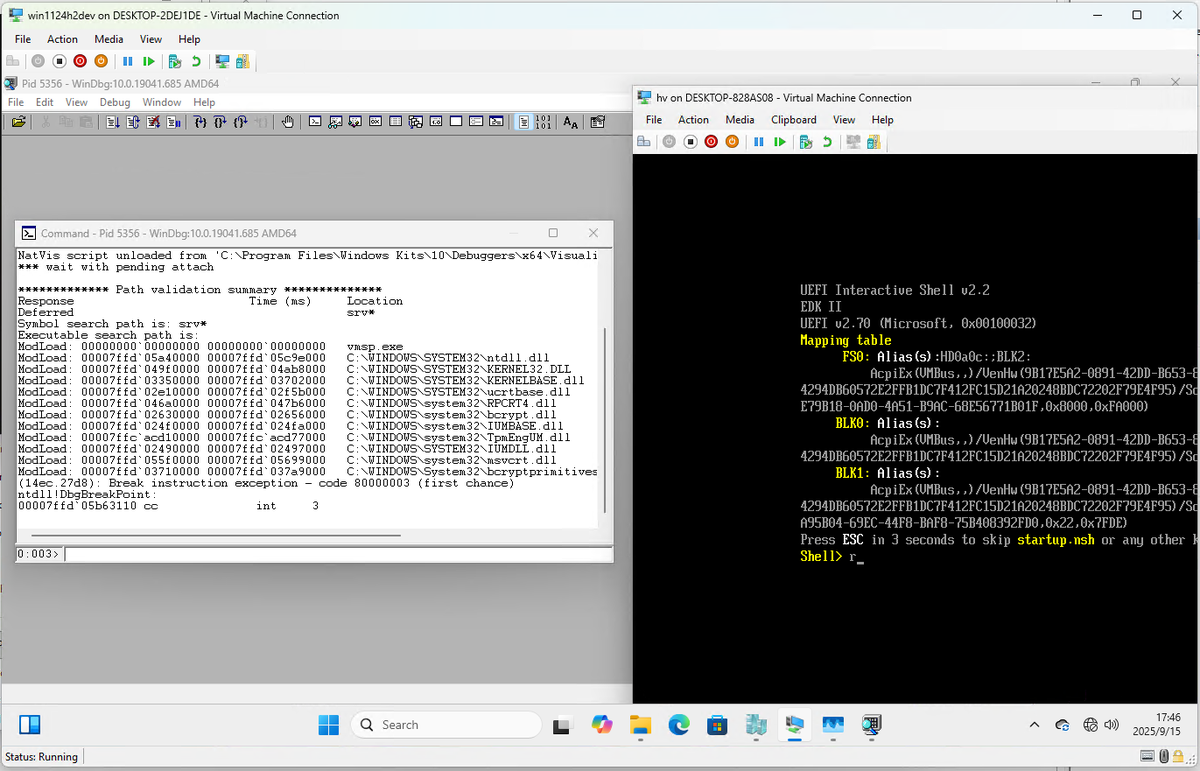Open the Memory window via the toolbar icon

(395, 122)
